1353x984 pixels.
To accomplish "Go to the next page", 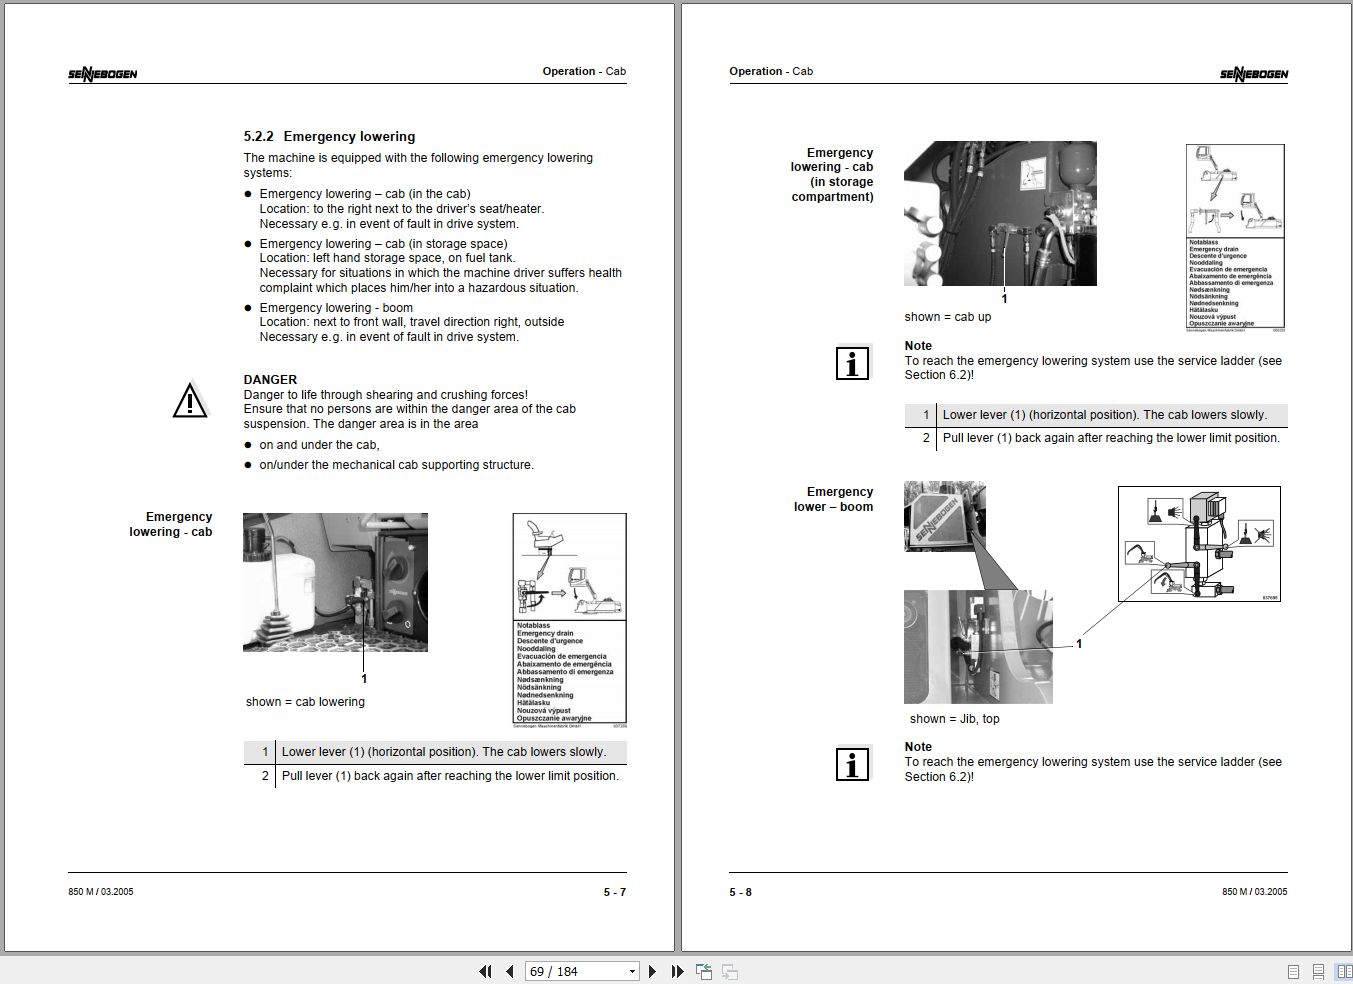I will [652, 971].
